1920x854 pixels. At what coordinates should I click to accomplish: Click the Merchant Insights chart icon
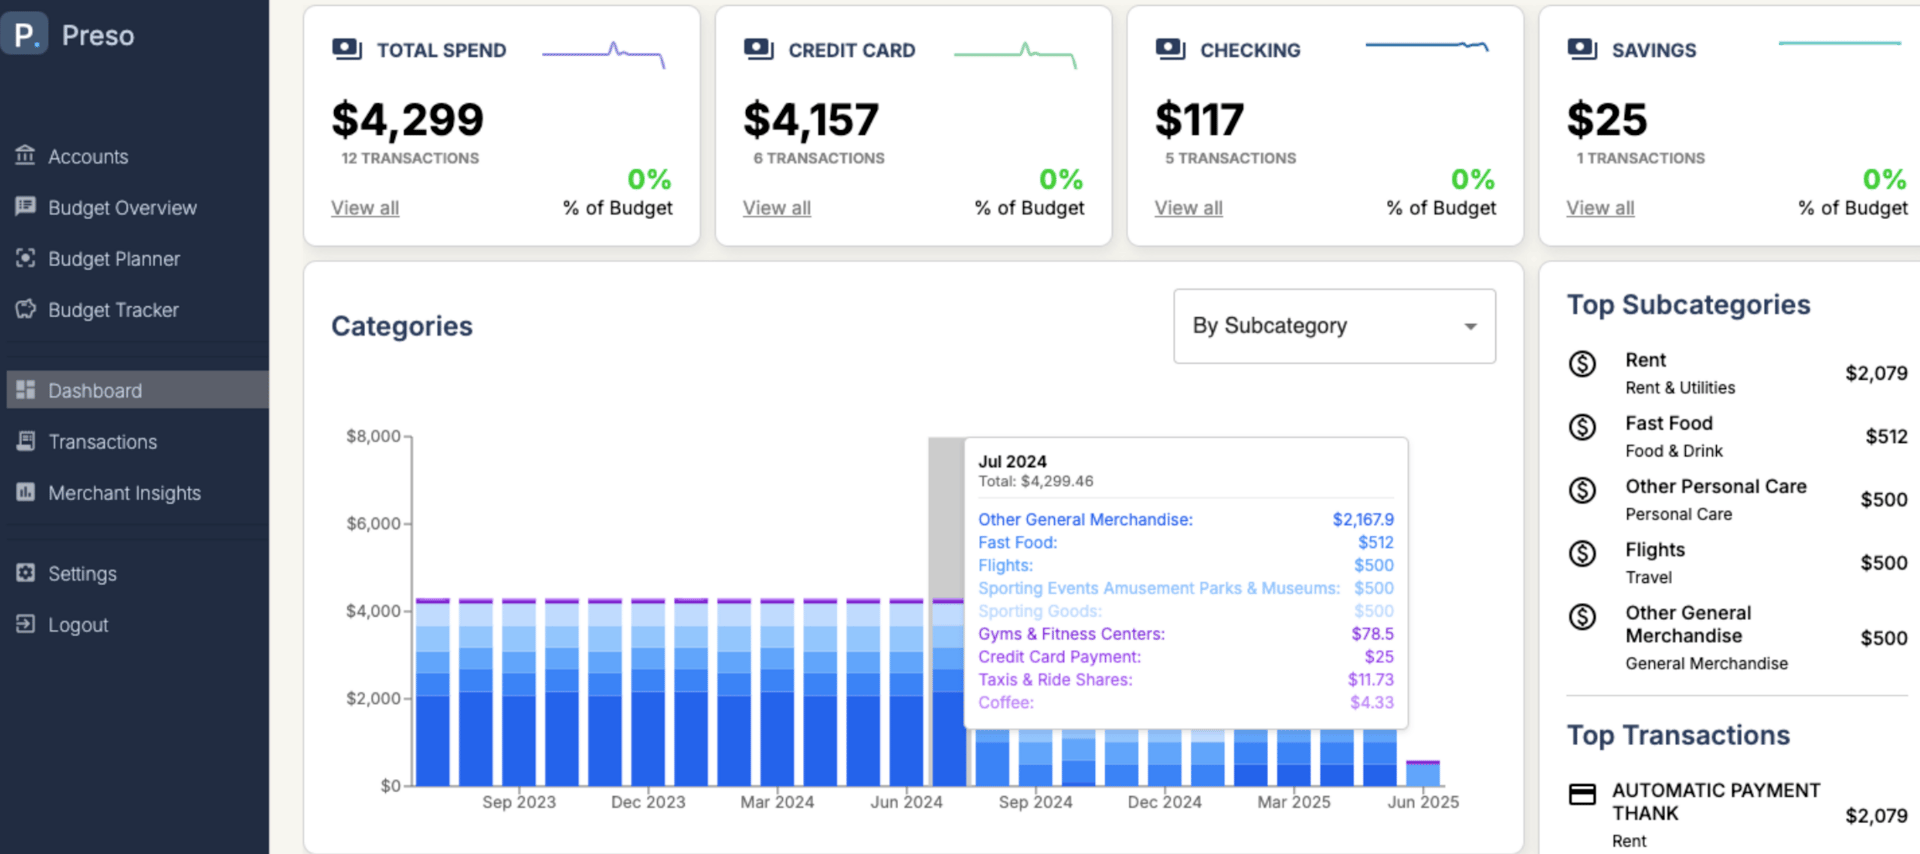pos(25,492)
